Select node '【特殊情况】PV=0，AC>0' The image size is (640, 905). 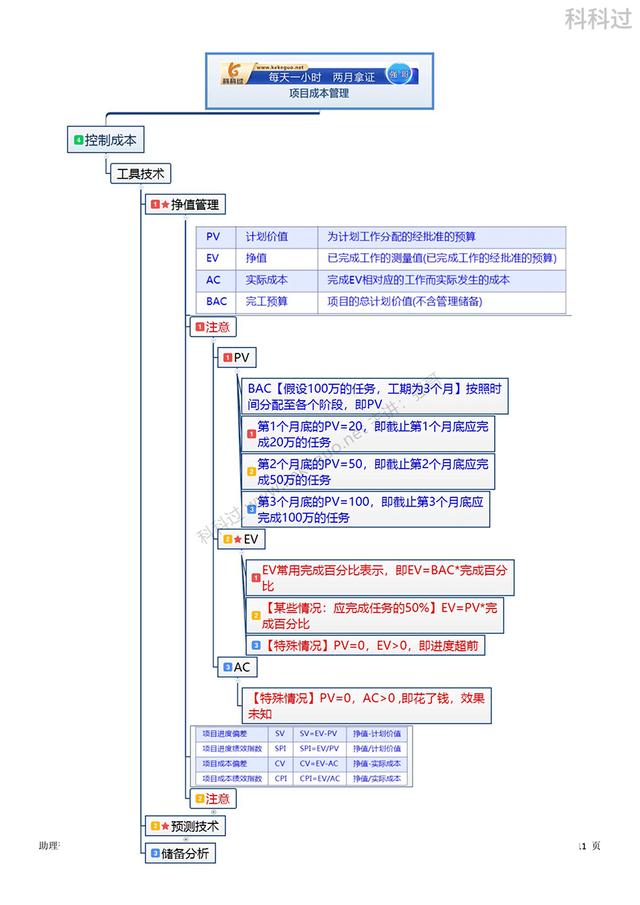pos(366,705)
